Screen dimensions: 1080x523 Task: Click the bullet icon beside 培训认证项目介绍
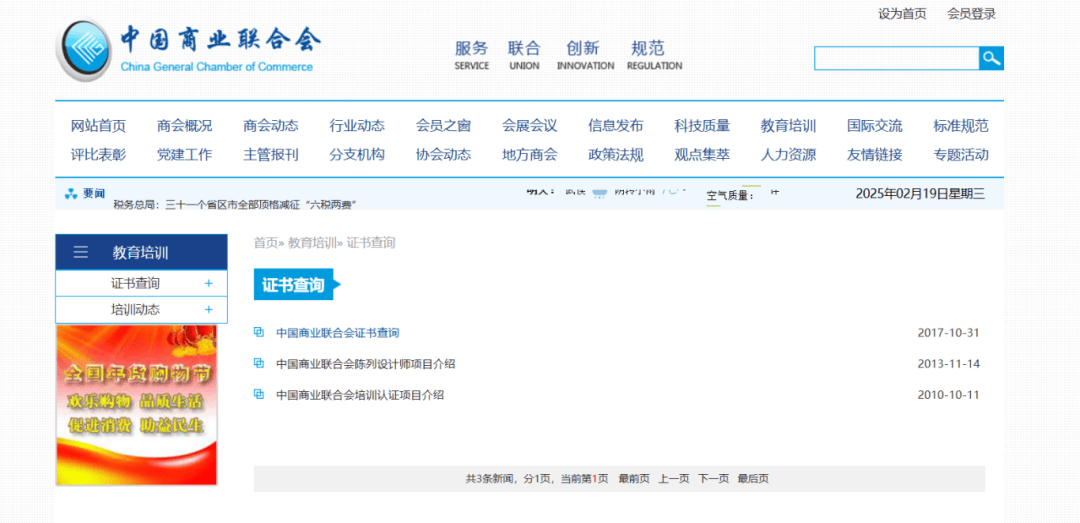pos(259,394)
